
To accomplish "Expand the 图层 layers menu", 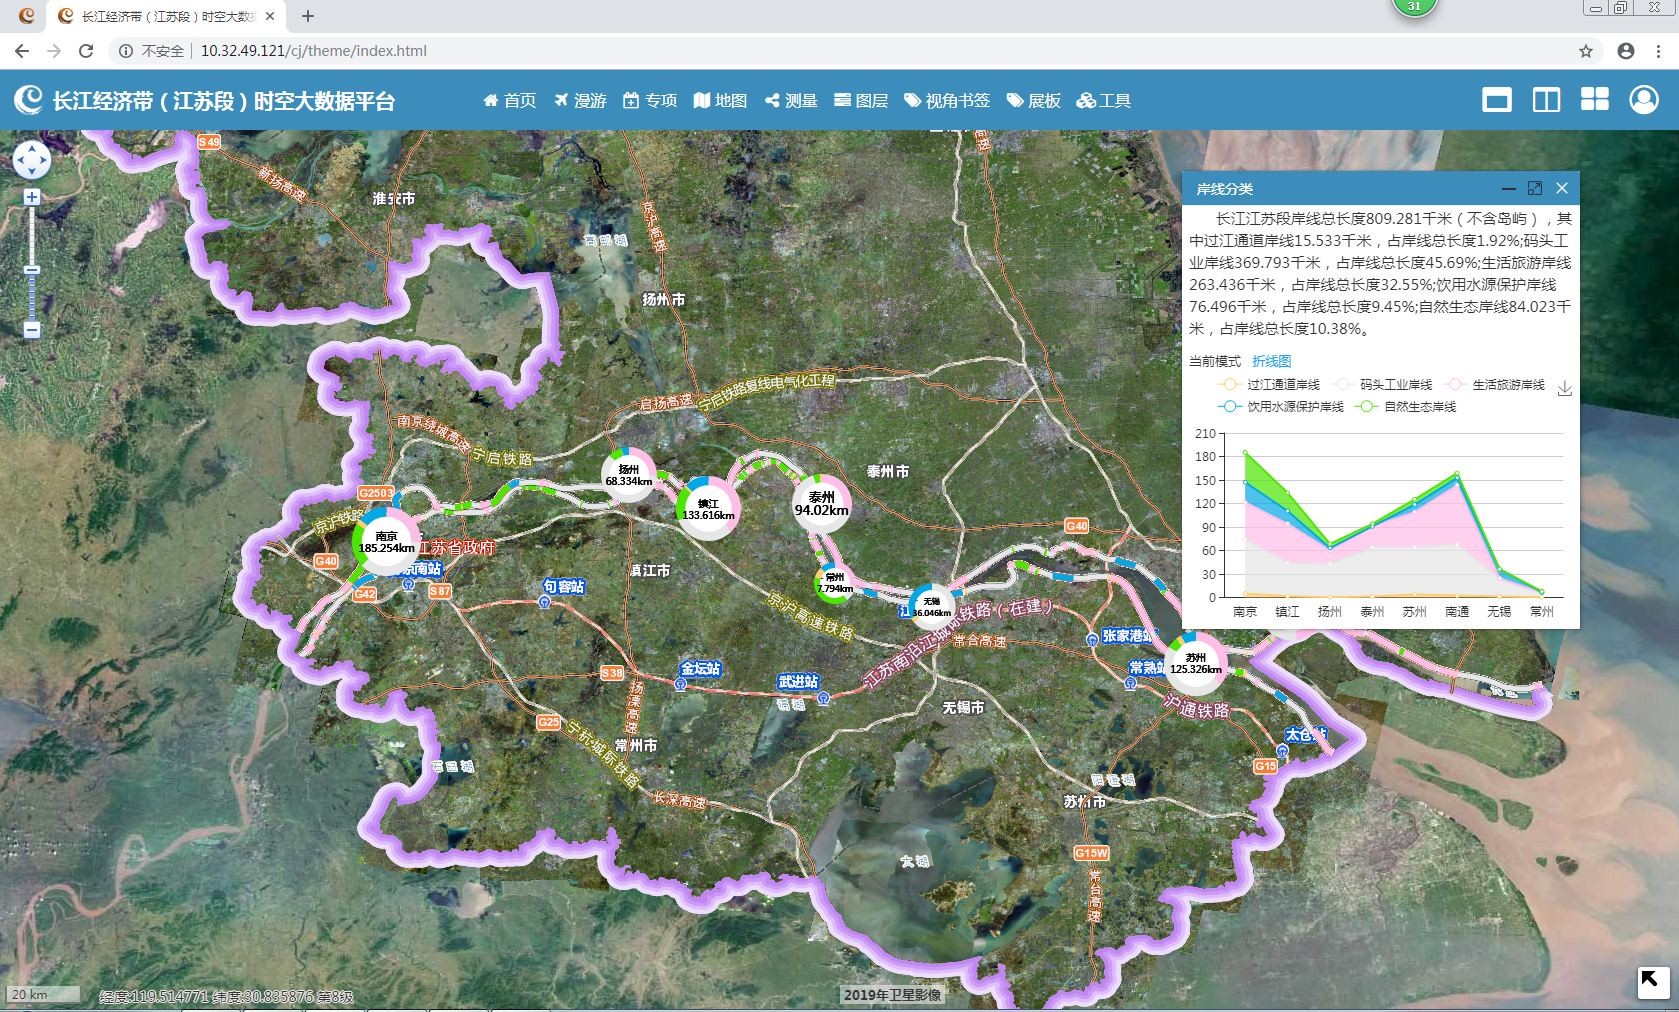I will click(861, 101).
